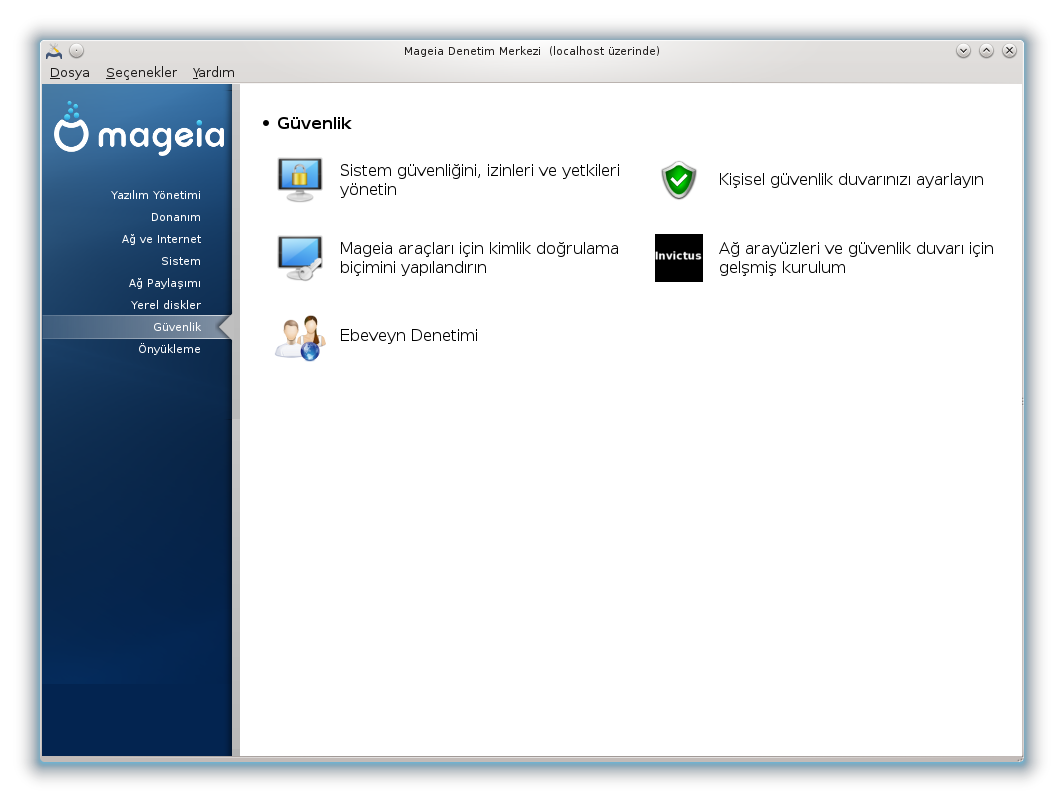Open the 'Ebeveyn Denetimi' text link
The image size is (1064, 802).
coord(408,336)
